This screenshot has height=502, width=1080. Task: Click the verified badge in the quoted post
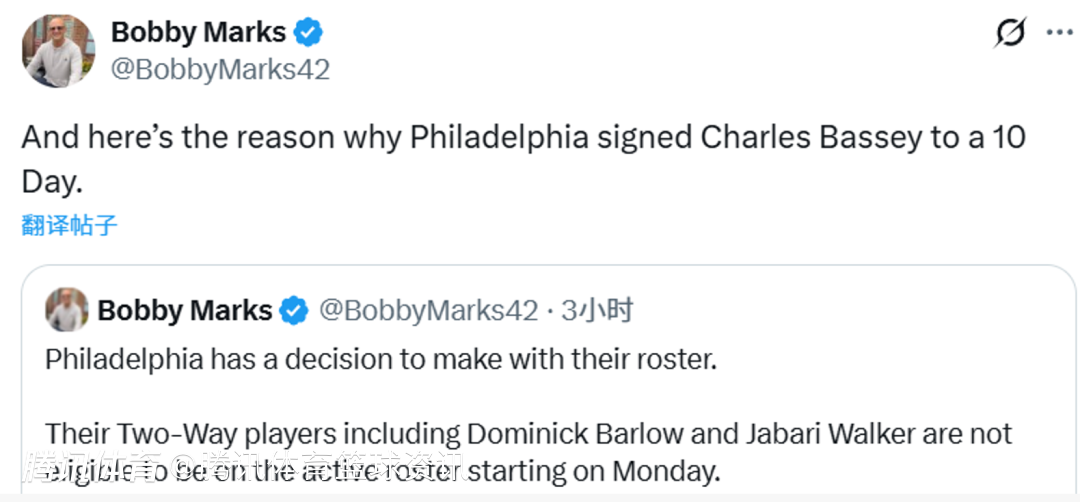[x=294, y=311]
